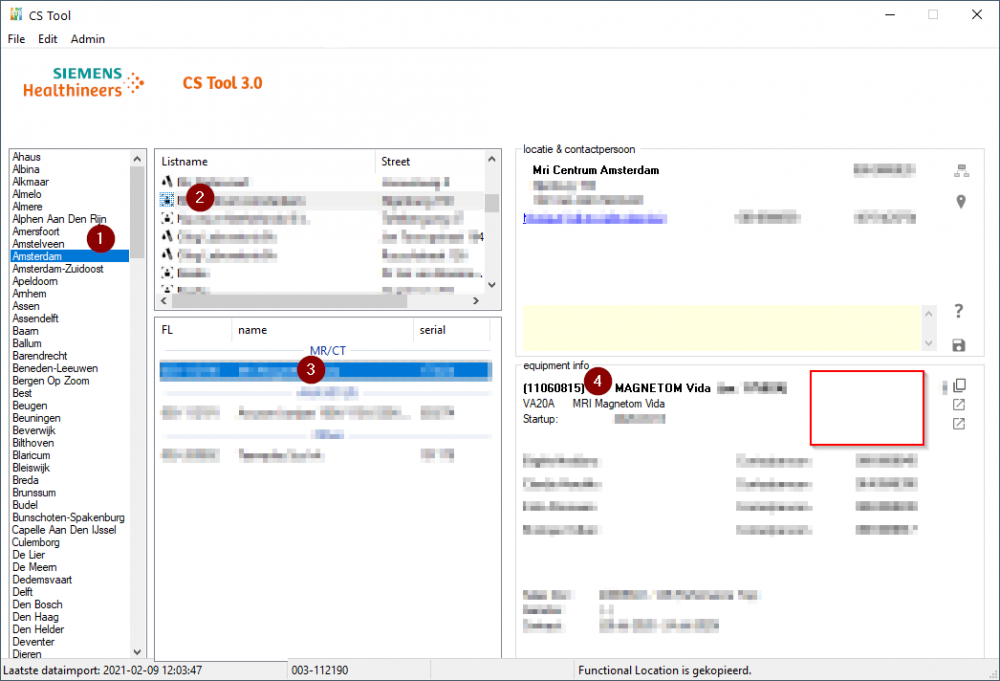Click the Mri Centrum Amsterdam location name
Viewport: 1000px width, 681px height.
[x=596, y=170]
